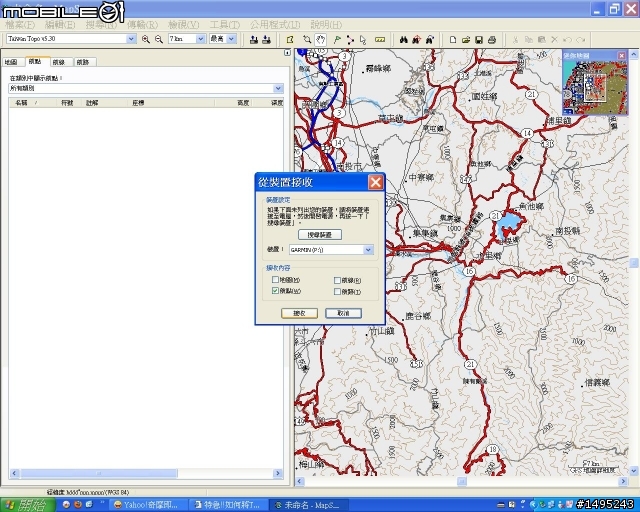The height and width of the screenshot is (512, 640).
Task: Open the 最高 detail level dropdown
Action: pos(231,39)
